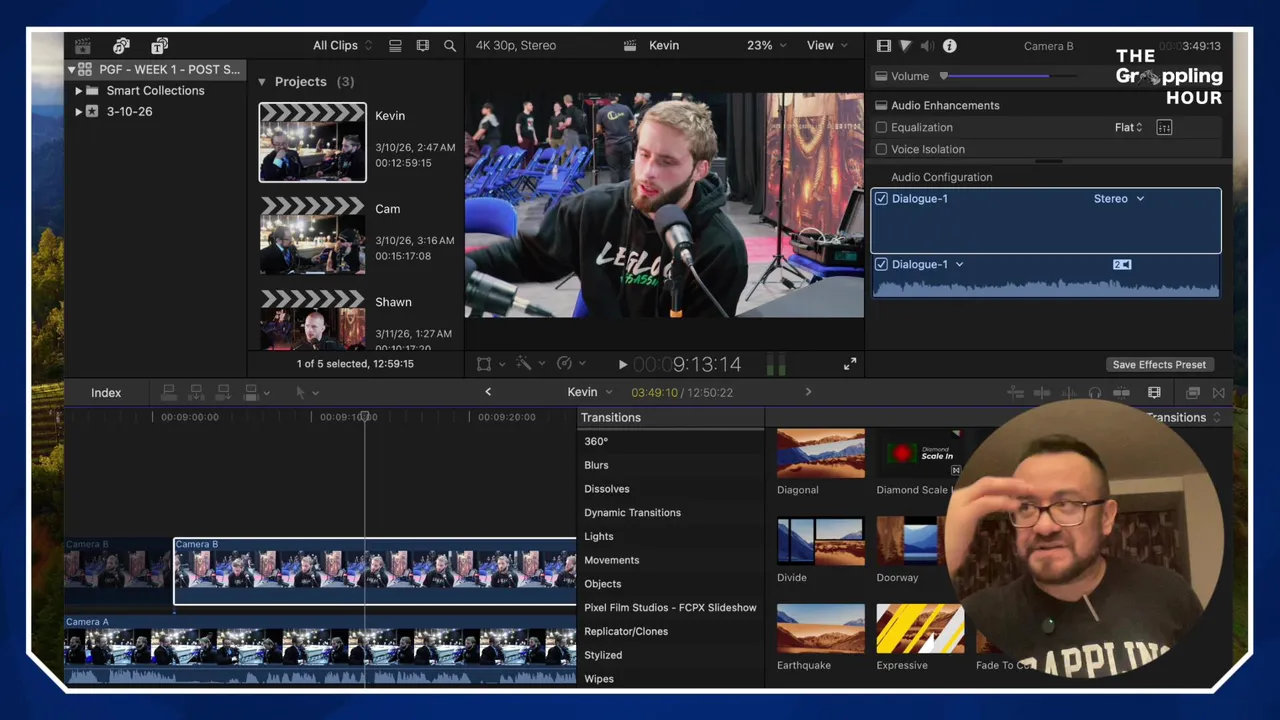Show the Effects browser icon
This screenshot has width=1280, height=720.
(x=1193, y=393)
